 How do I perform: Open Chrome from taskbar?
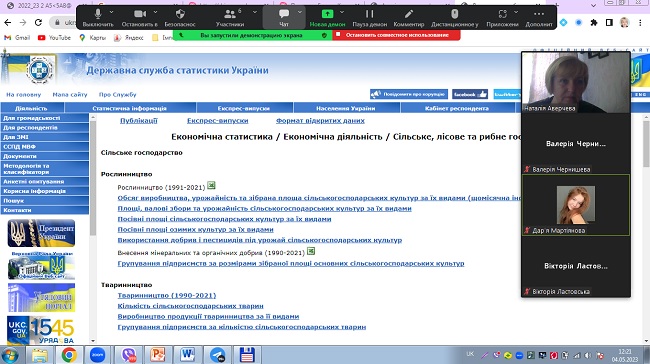[x=69, y=355]
